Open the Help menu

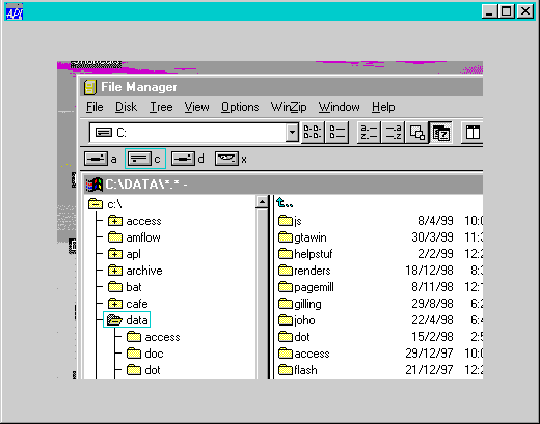383,107
